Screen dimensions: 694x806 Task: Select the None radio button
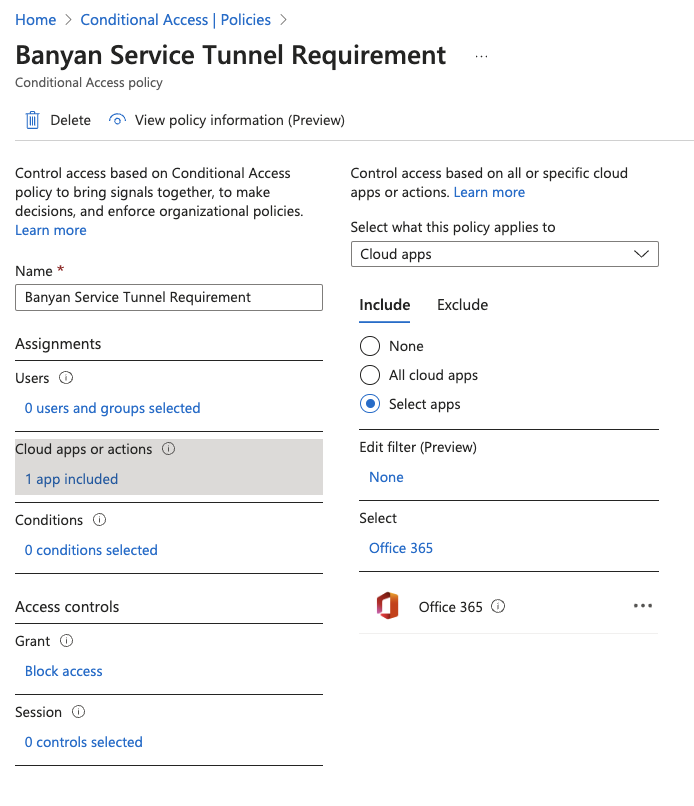[x=370, y=346]
